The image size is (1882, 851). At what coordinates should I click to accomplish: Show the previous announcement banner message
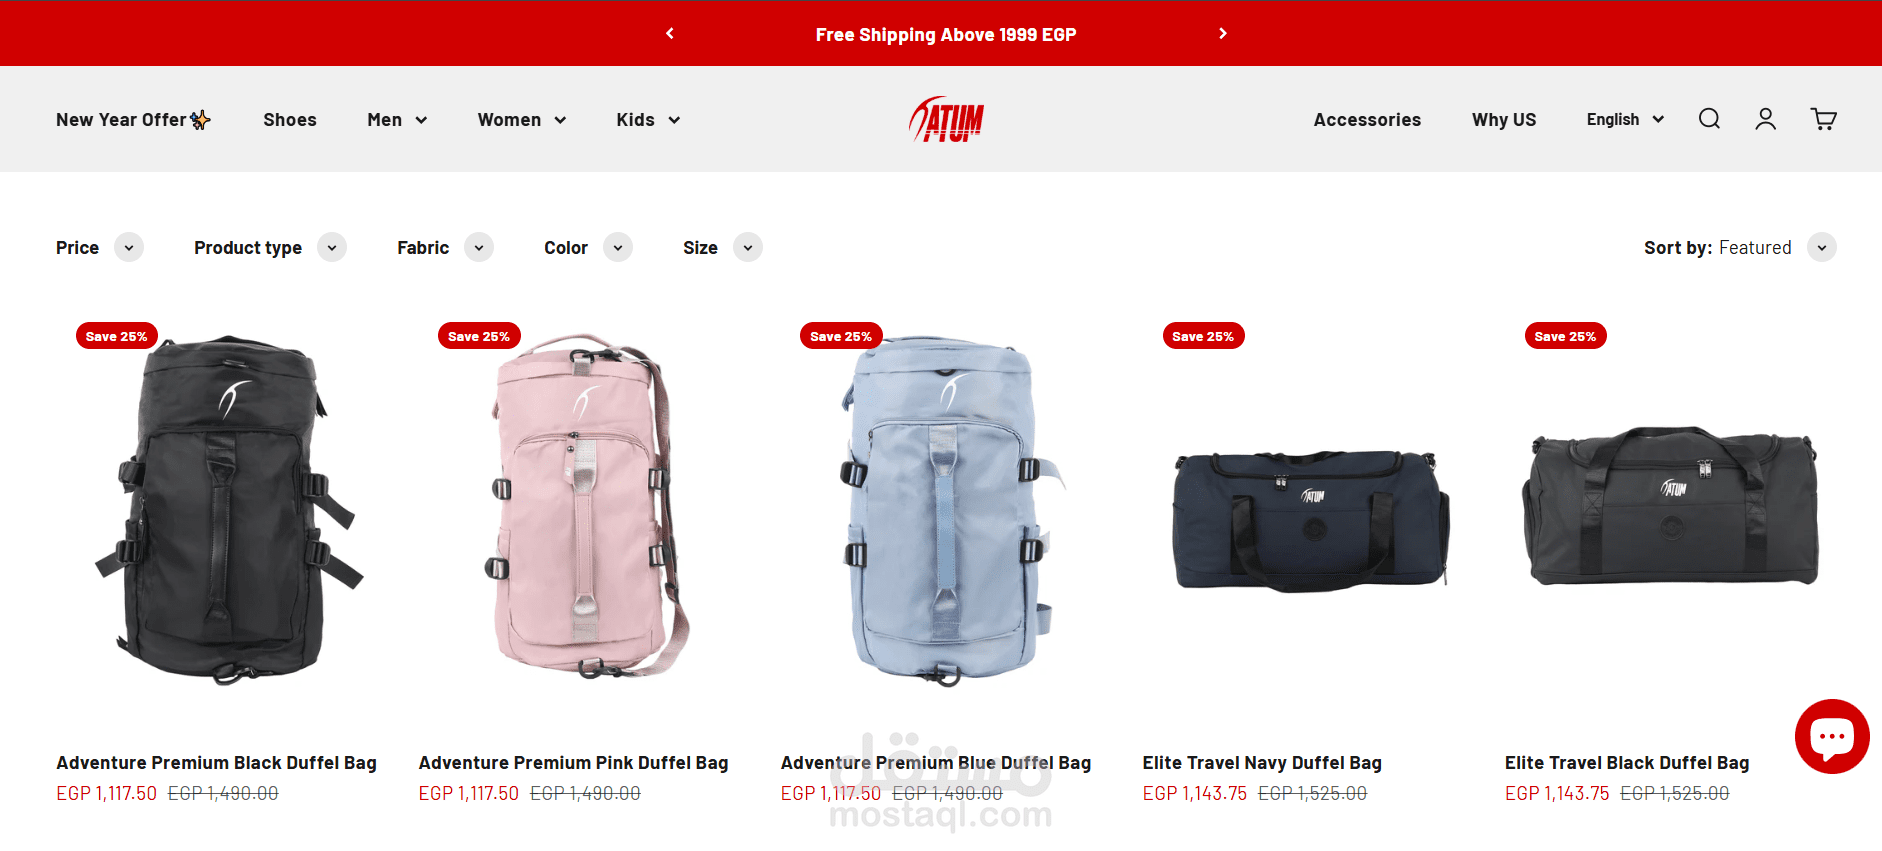[670, 33]
